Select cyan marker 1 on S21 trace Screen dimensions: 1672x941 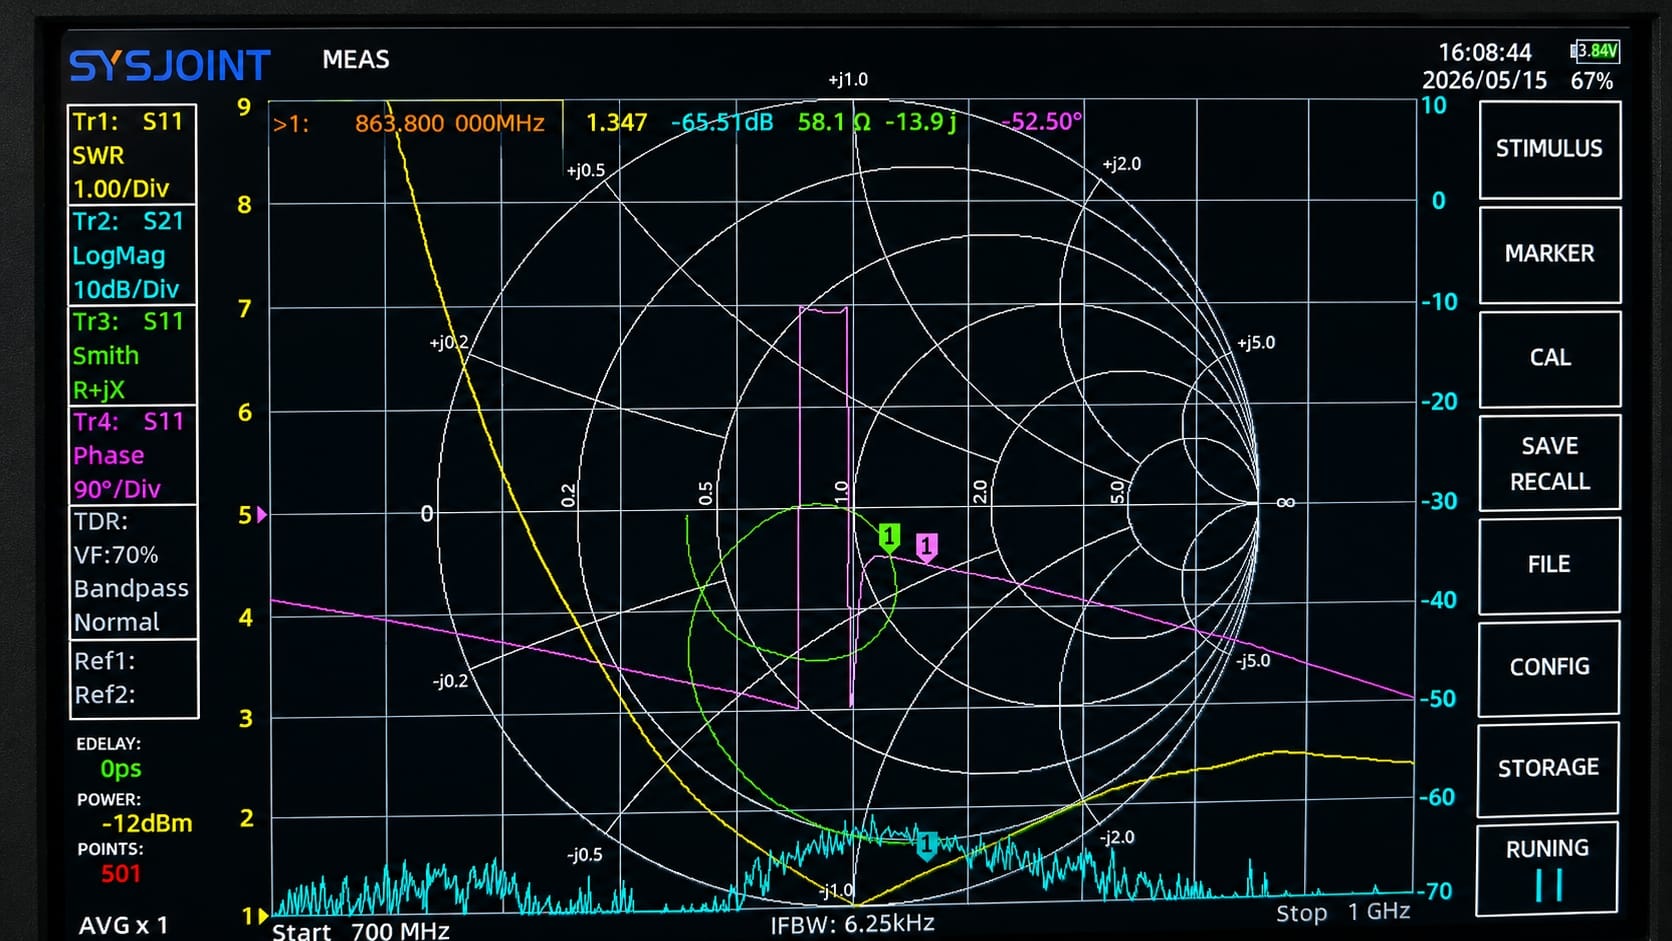[x=927, y=845]
